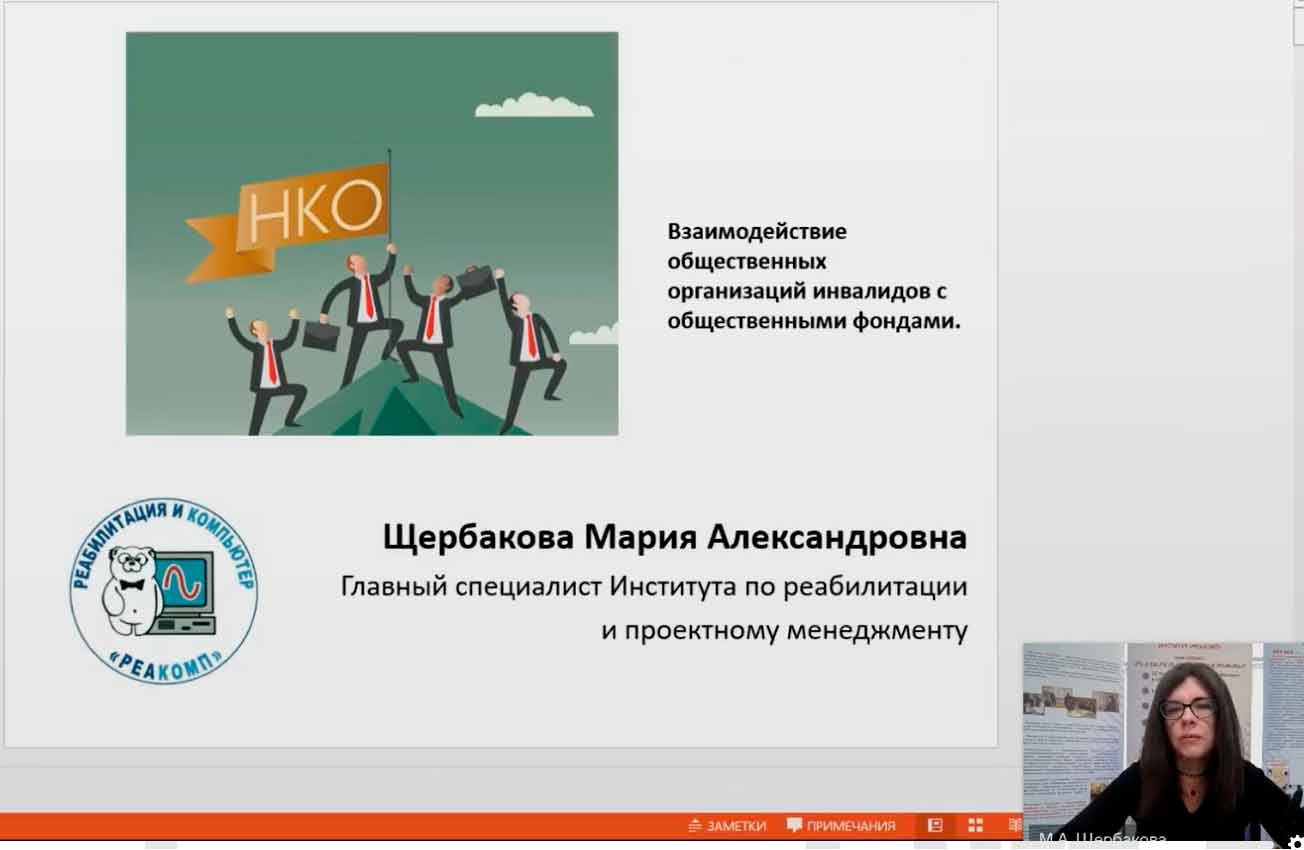Select the slide title about общественных организаций
Image resolution: width=1304 pixels, height=850 pixels.
(806, 276)
